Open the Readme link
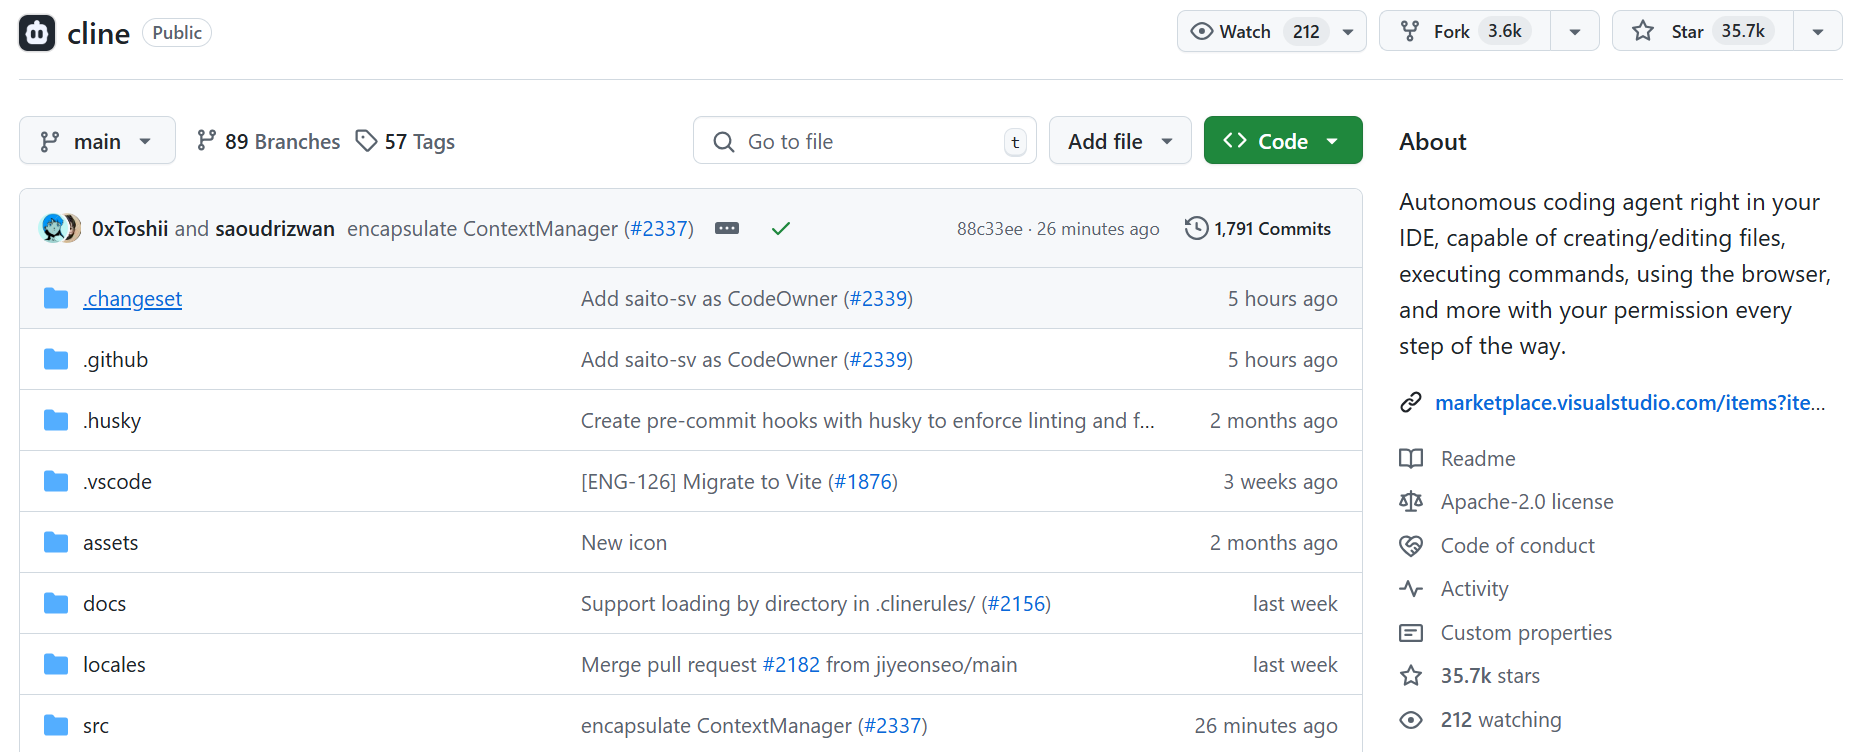Image resolution: width=1860 pixels, height=752 pixels. click(1478, 459)
